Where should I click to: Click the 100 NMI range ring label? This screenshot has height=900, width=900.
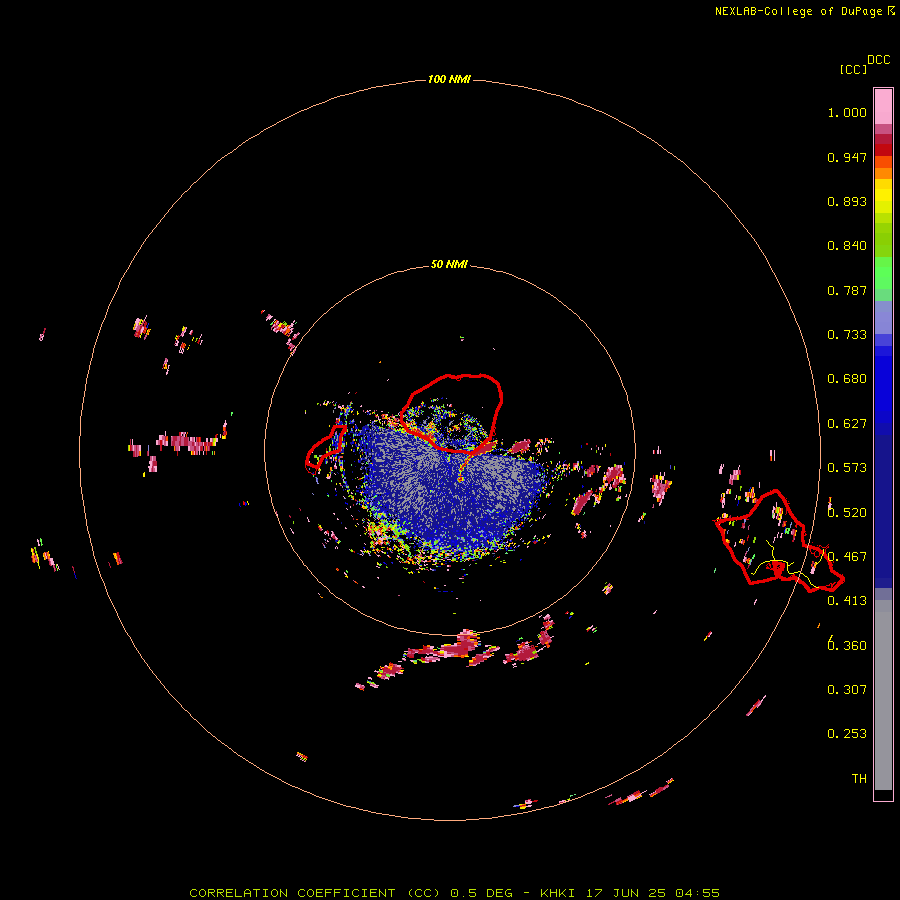tap(449, 79)
